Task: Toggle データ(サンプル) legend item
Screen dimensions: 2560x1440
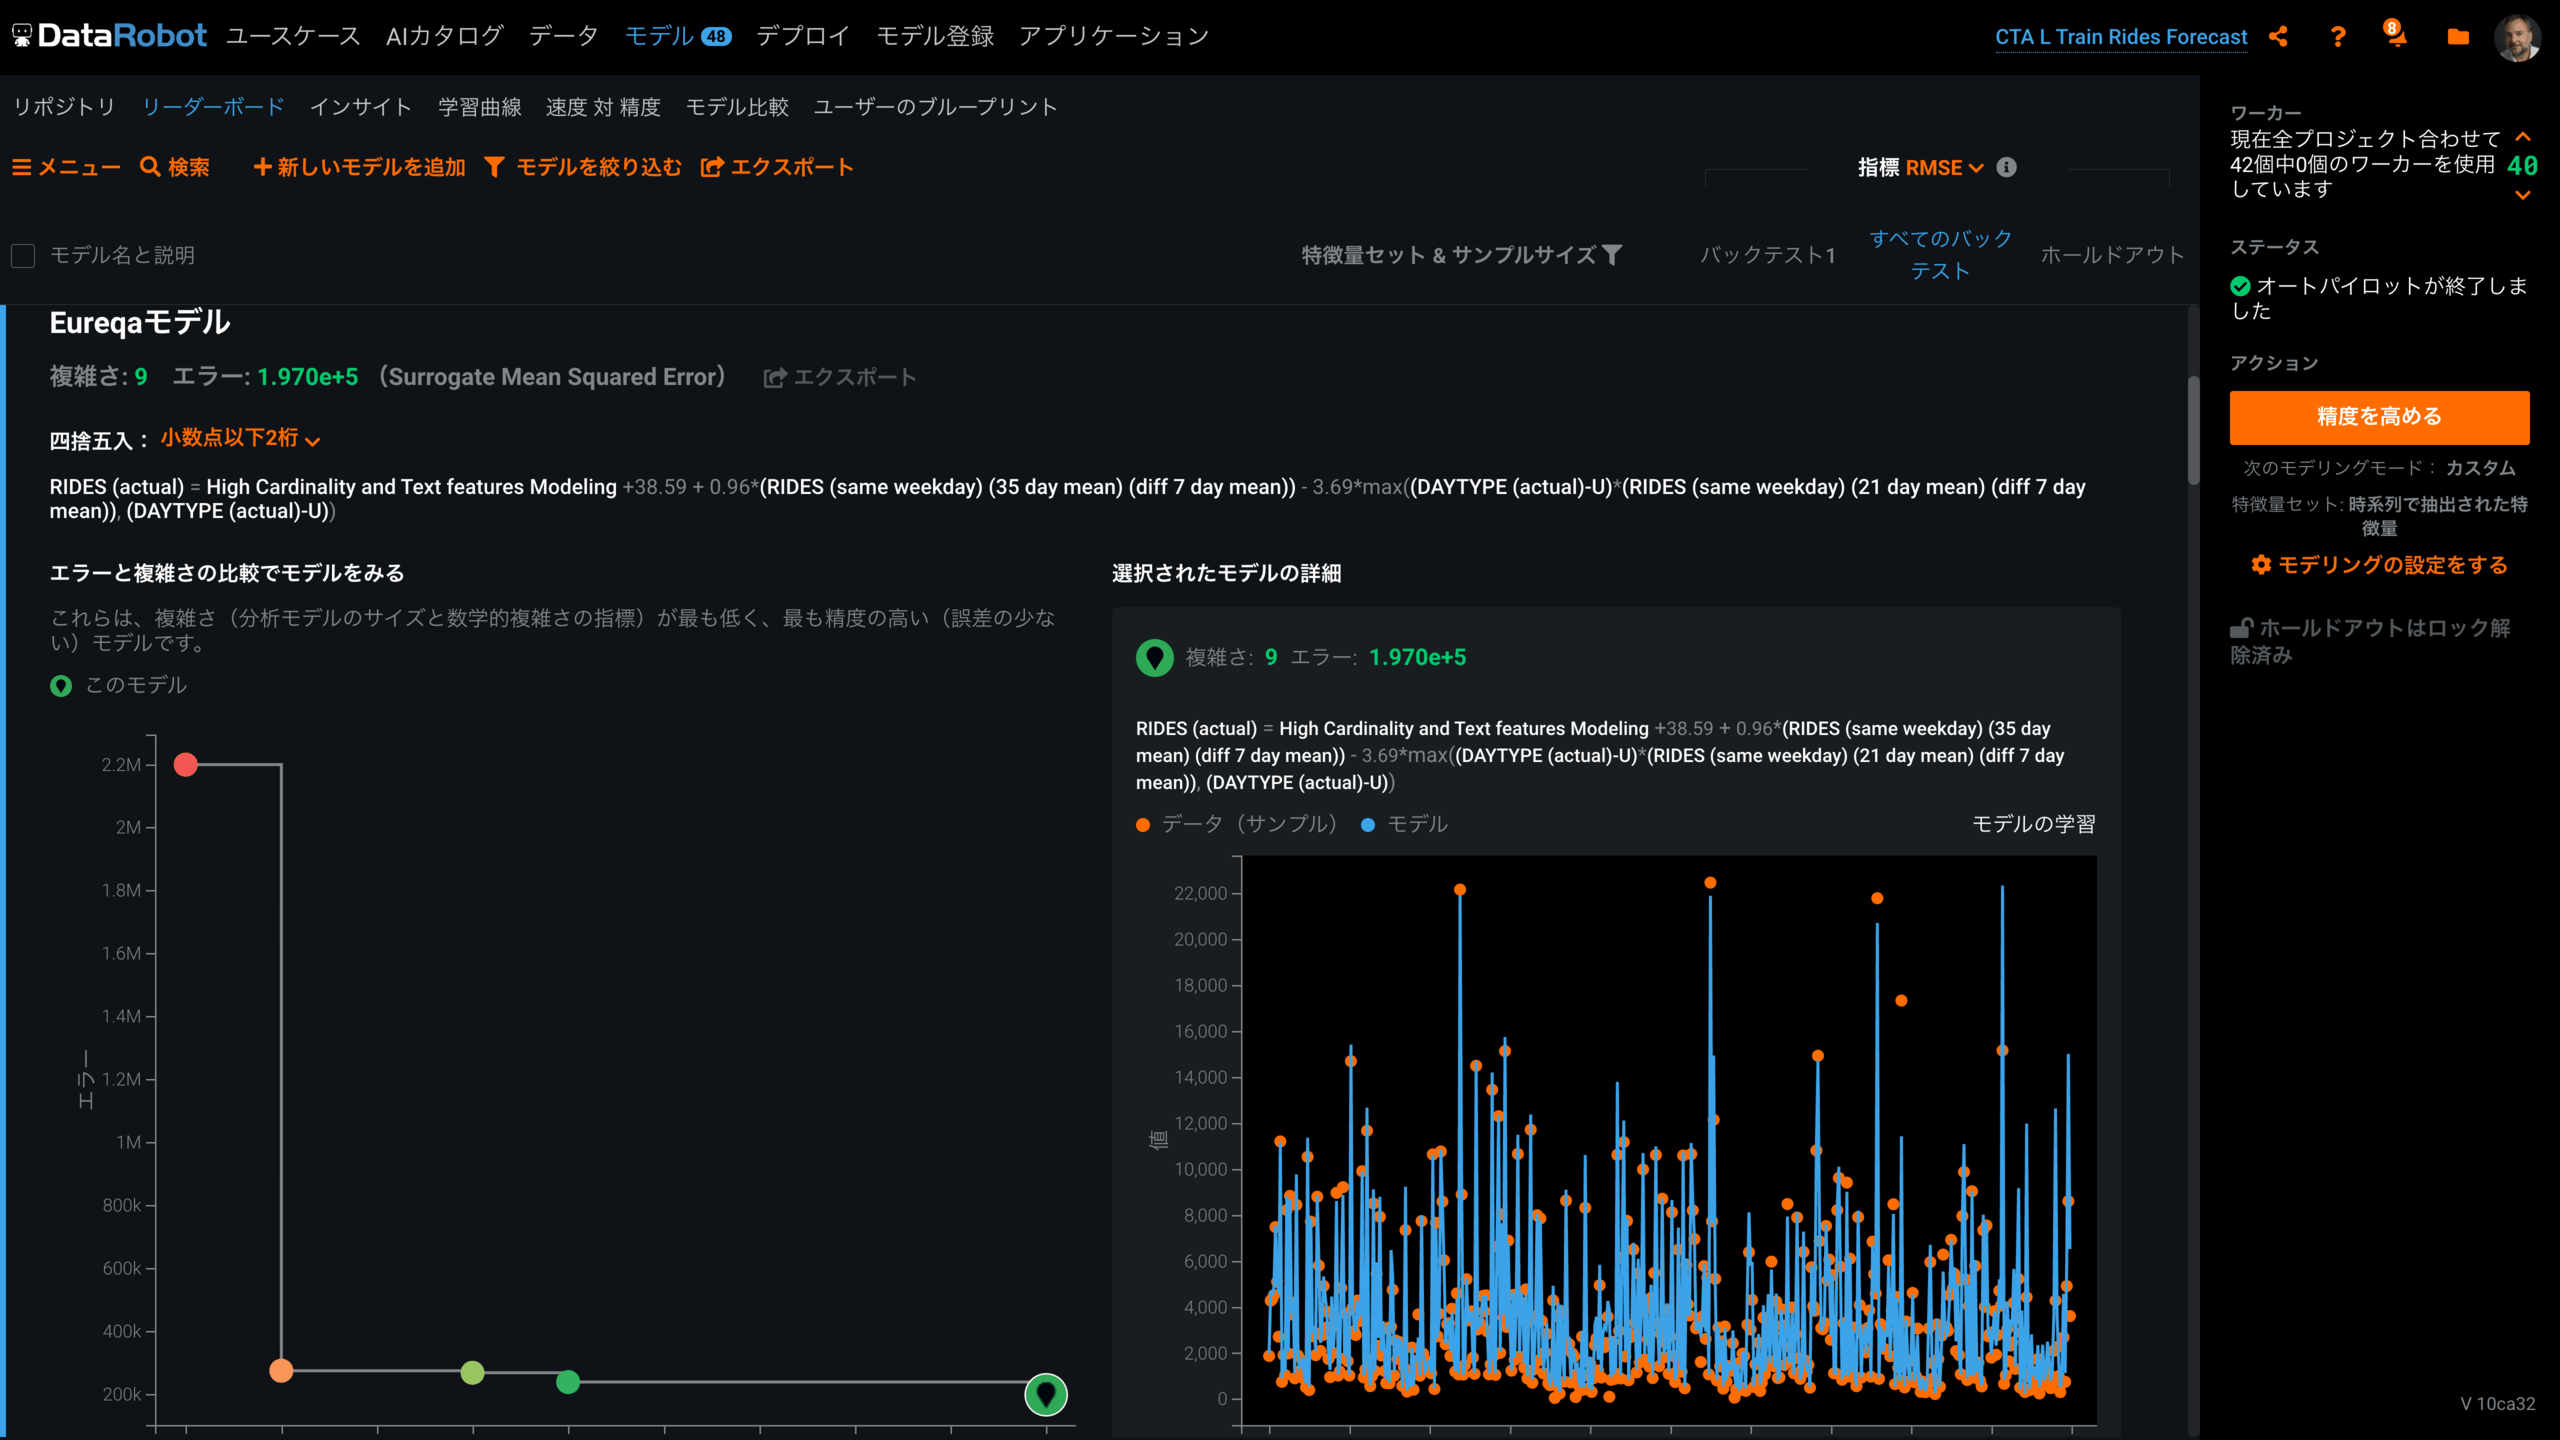Action: click(1237, 824)
